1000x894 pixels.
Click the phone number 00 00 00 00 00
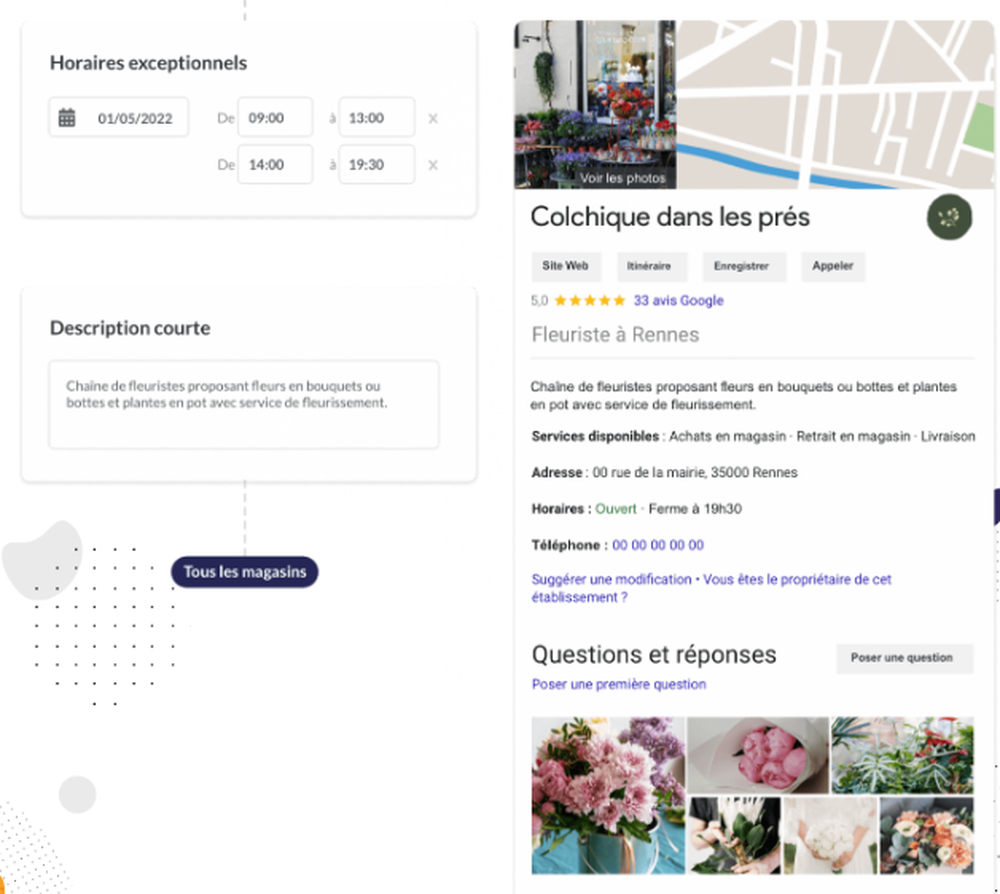(x=658, y=545)
